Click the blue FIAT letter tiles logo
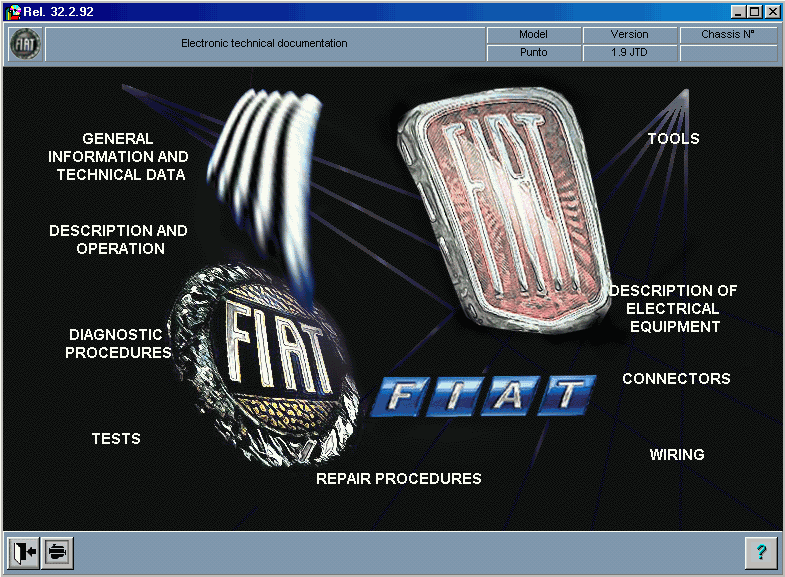The height and width of the screenshot is (577, 785). click(484, 396)
